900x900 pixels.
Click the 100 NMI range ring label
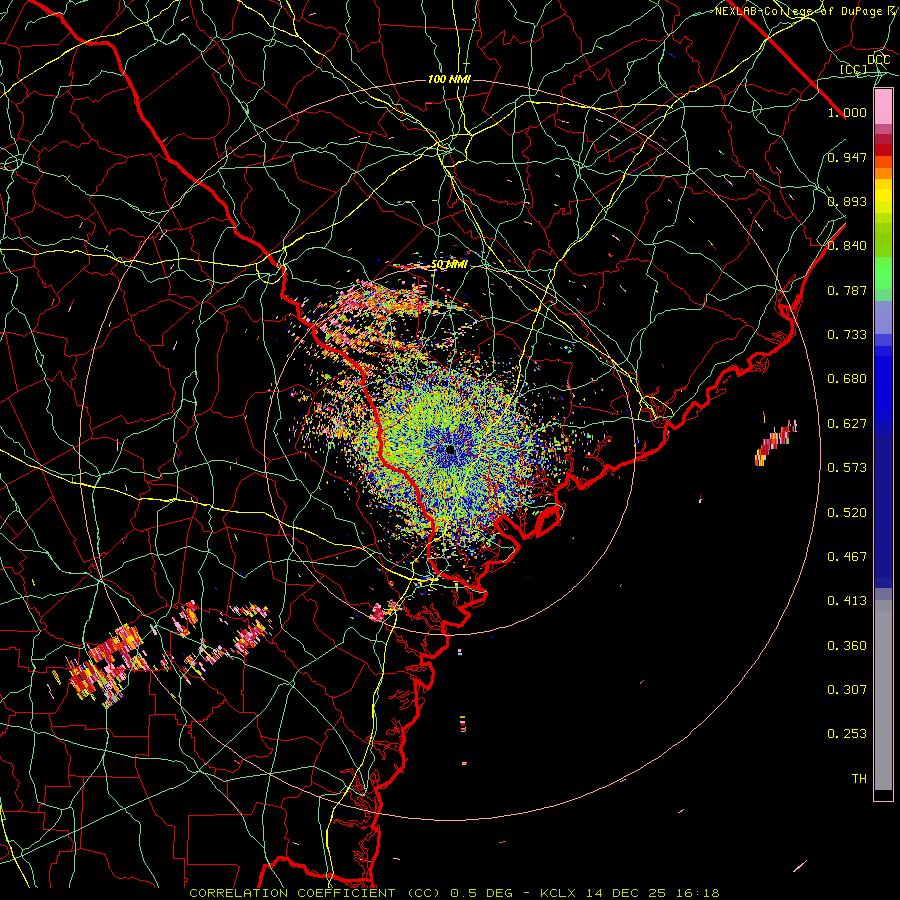click(x=449, y=79)
